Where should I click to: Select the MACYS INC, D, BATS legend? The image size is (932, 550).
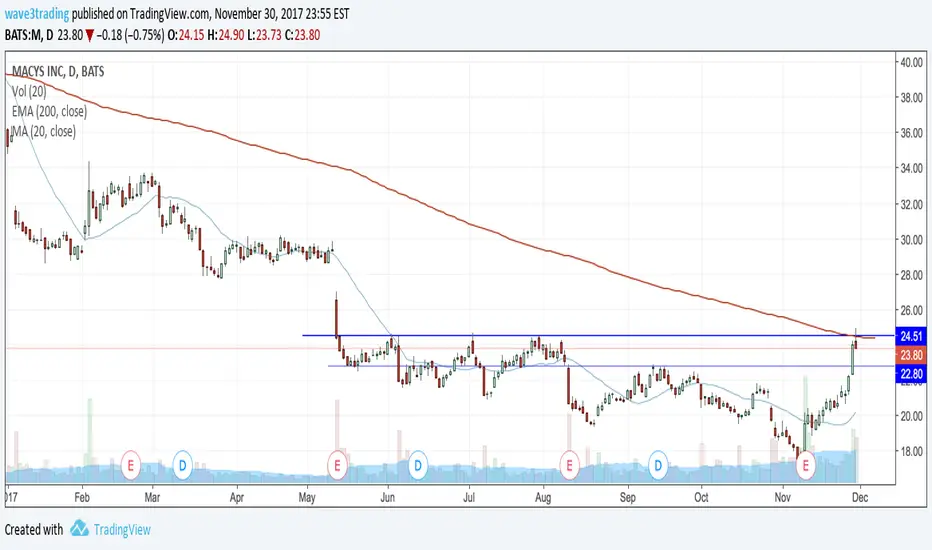(x=58, y=71)
